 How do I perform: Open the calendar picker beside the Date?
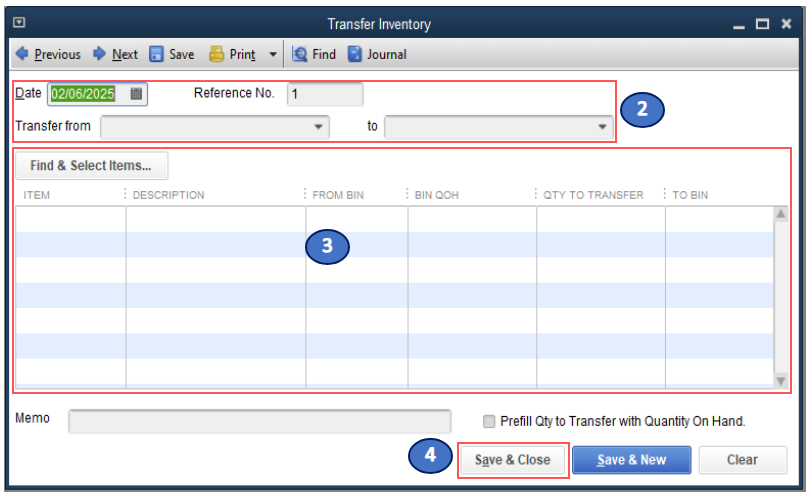click(x=136, y=94)
